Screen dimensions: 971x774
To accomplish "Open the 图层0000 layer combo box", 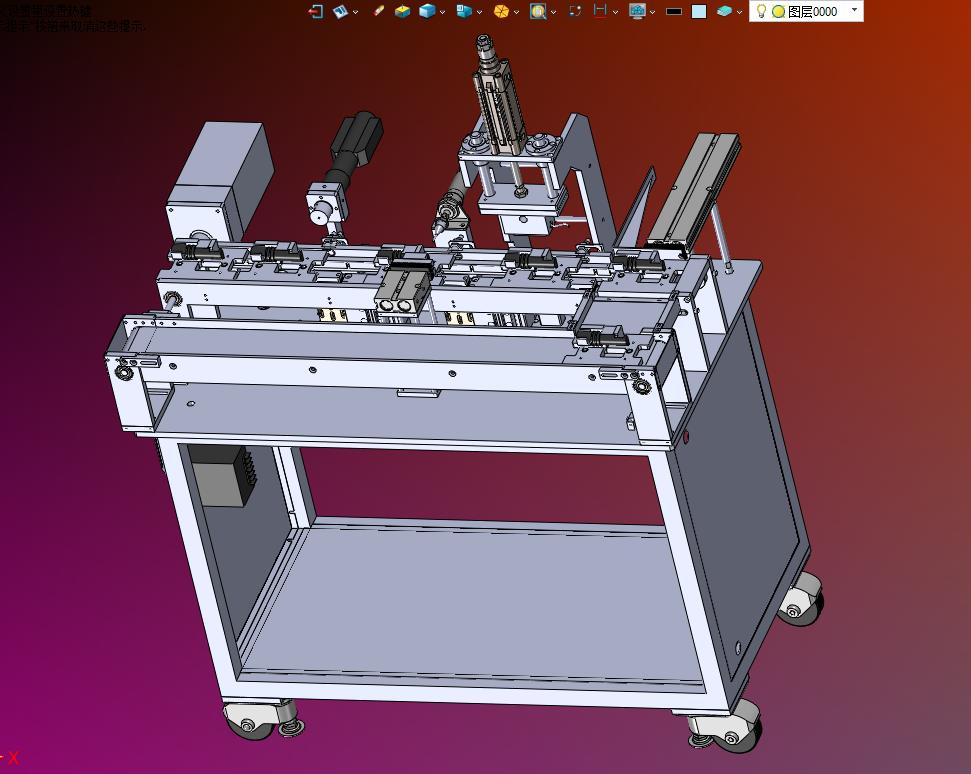I will tap(806, 11).
